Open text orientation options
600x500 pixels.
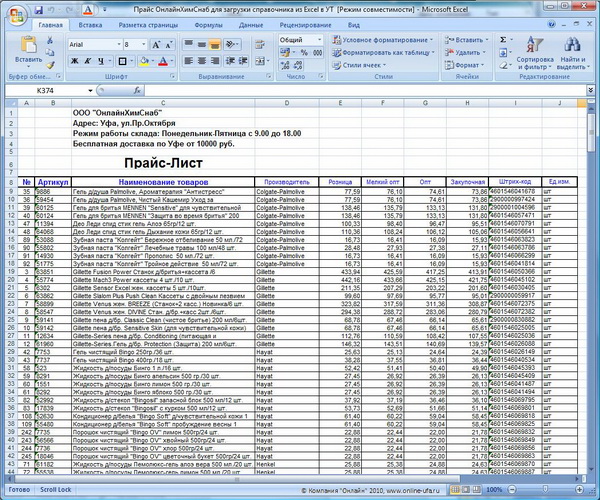coord(232,45)
